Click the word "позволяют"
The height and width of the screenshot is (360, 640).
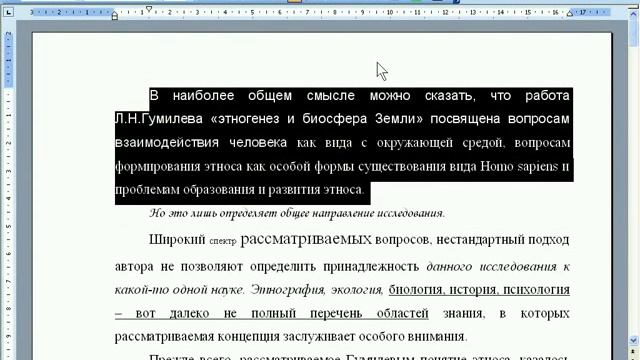tap(211, 266)
